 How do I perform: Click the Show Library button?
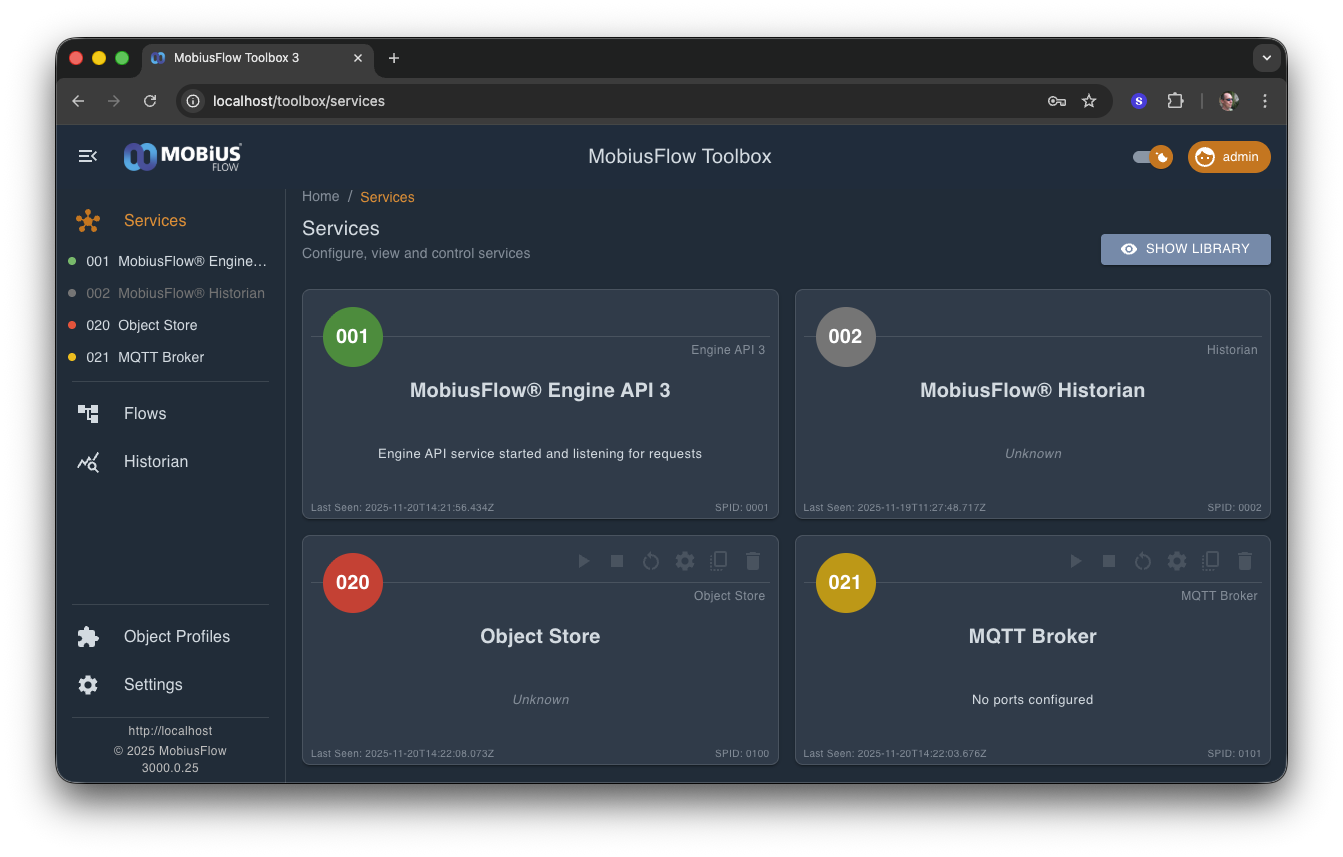(1185, 249)
